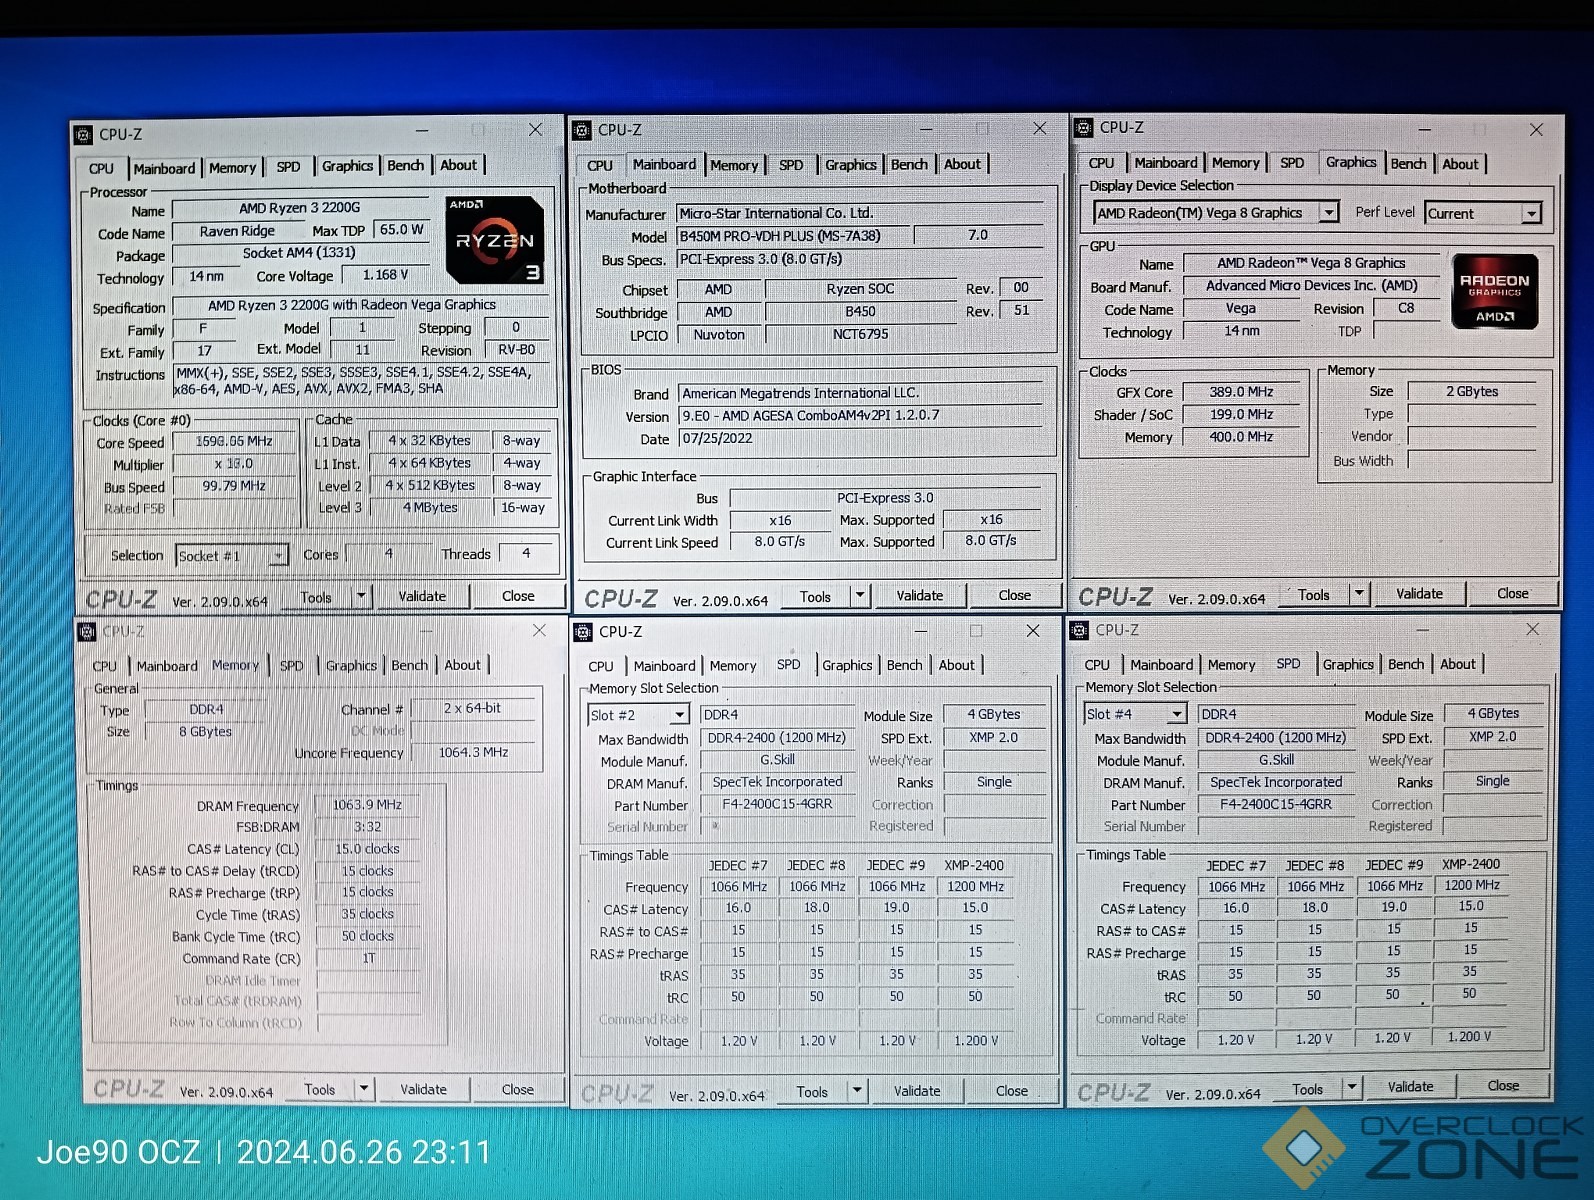Click the XMP-2400 frequency cell in Slot #2 timings
1594x1200 pixels.
point(976,887)
